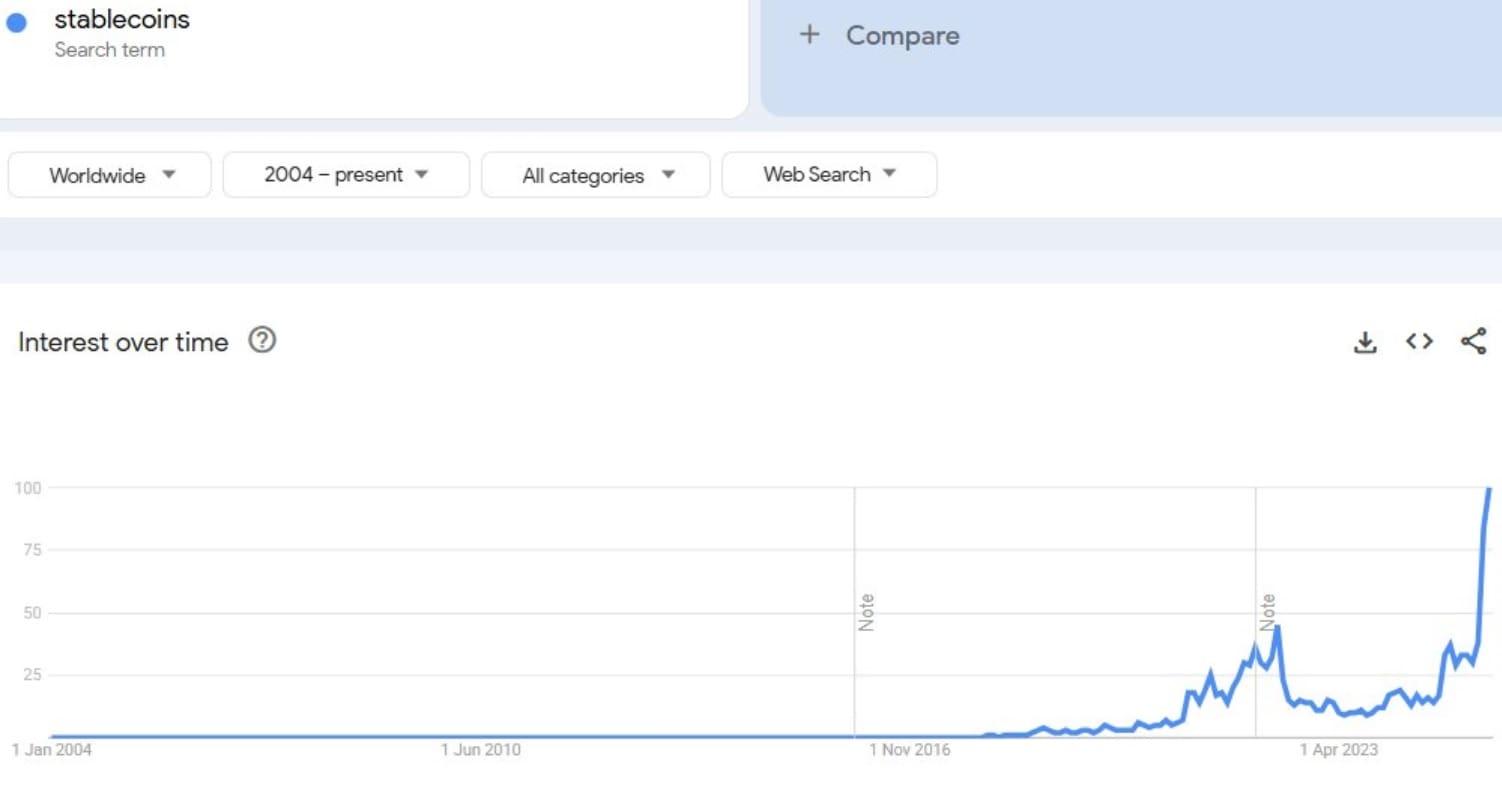Click the Search term subtitle under stablecoins
Screen dimensions: 1502x786
109,50
